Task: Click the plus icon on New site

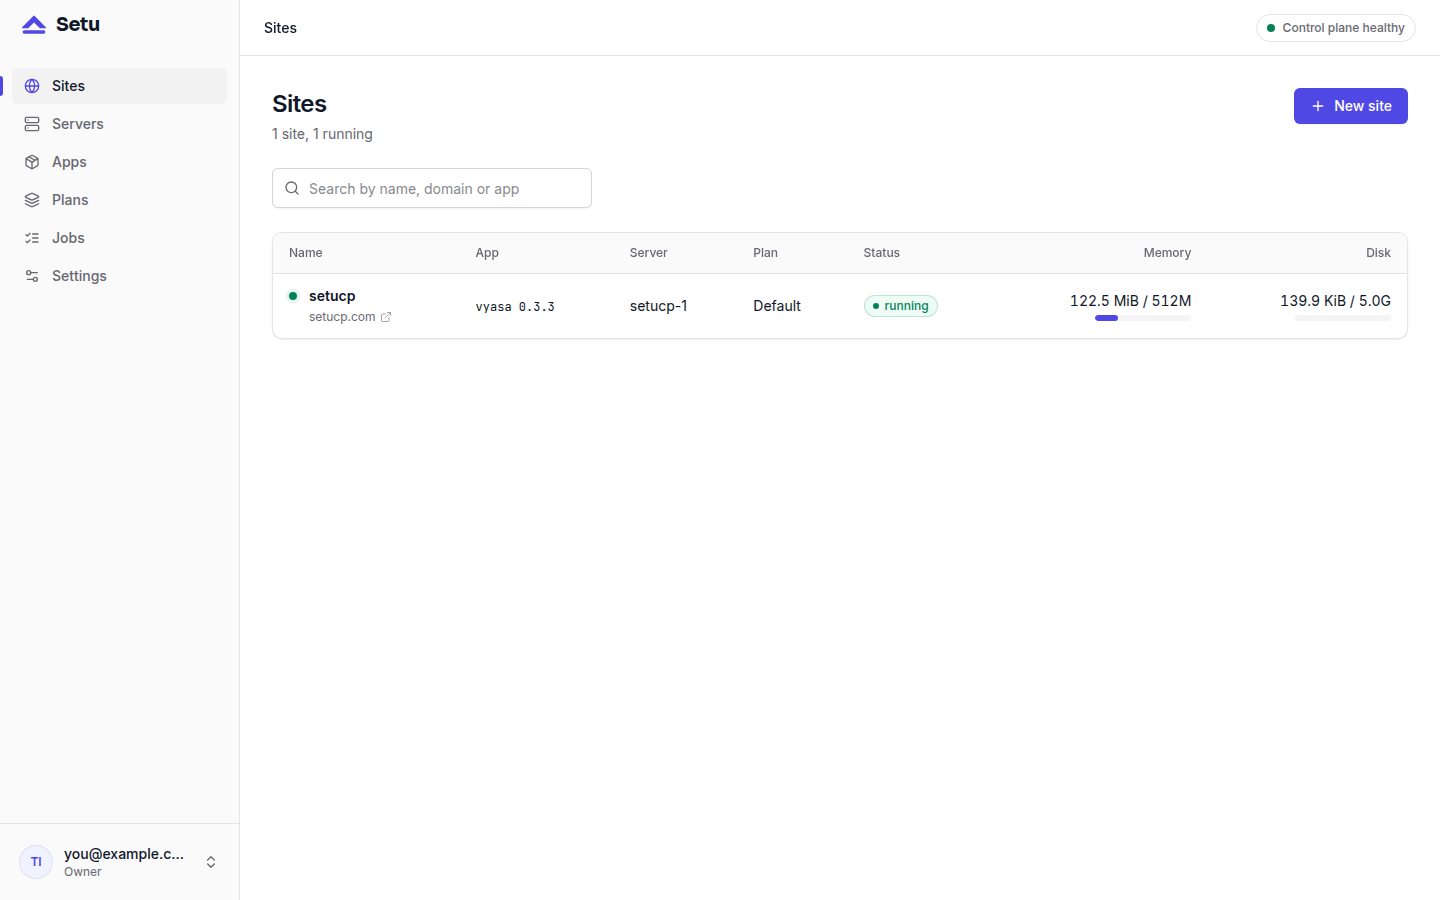Action: coord(1318,106)
